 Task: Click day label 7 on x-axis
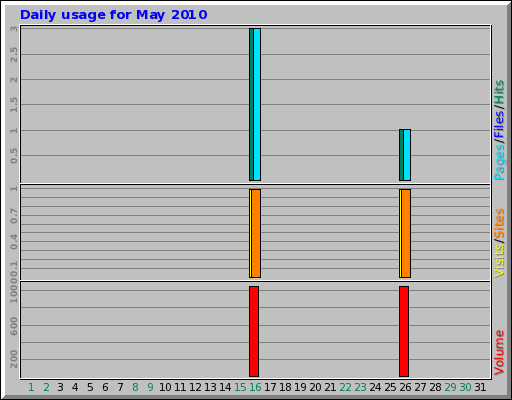point(120,387)
